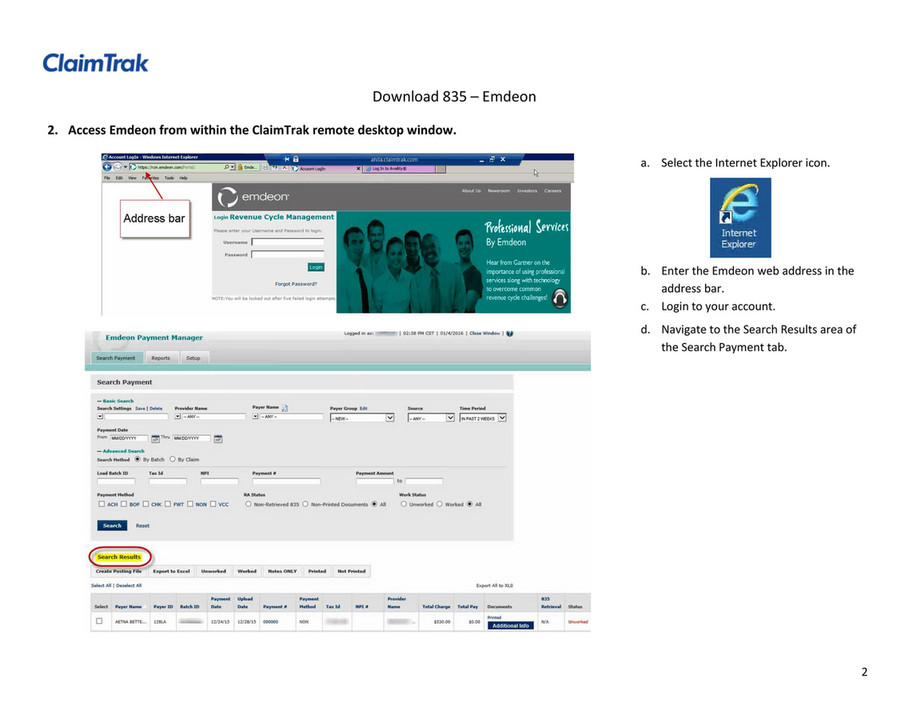Click into the Username field
The image size is (909, 703).
pos(288,242)
